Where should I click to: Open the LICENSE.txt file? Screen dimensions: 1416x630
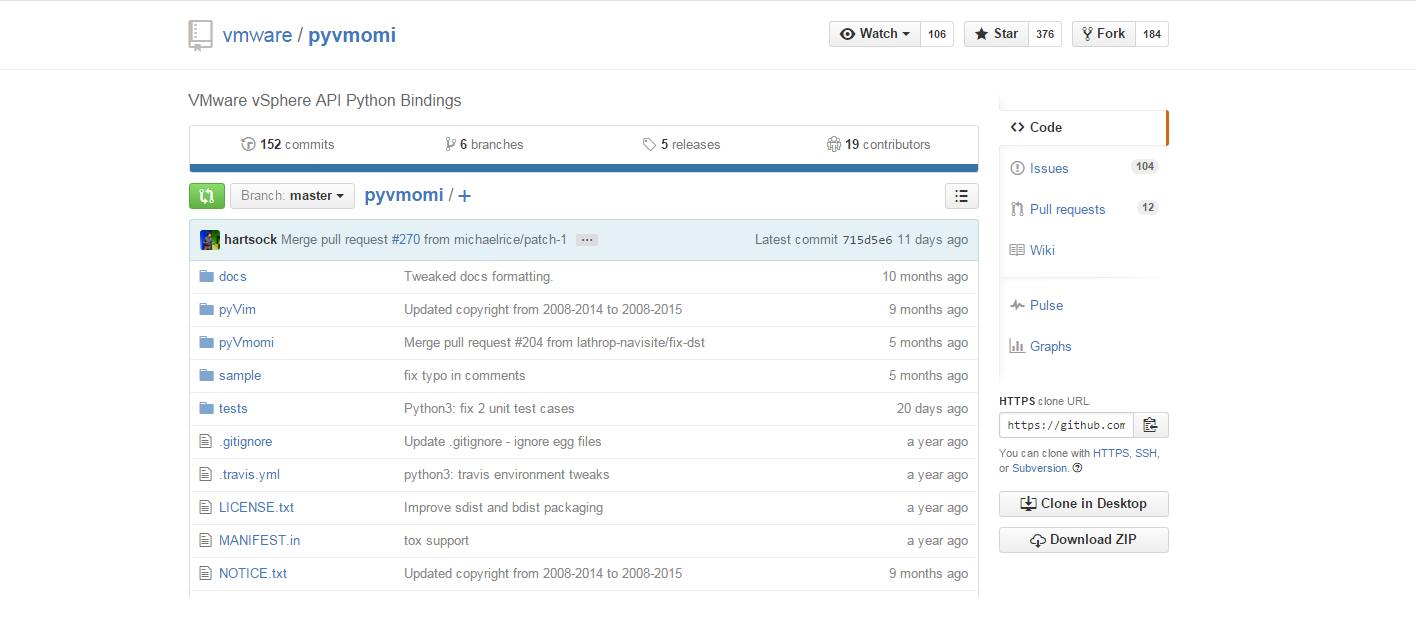coord(256,507)
